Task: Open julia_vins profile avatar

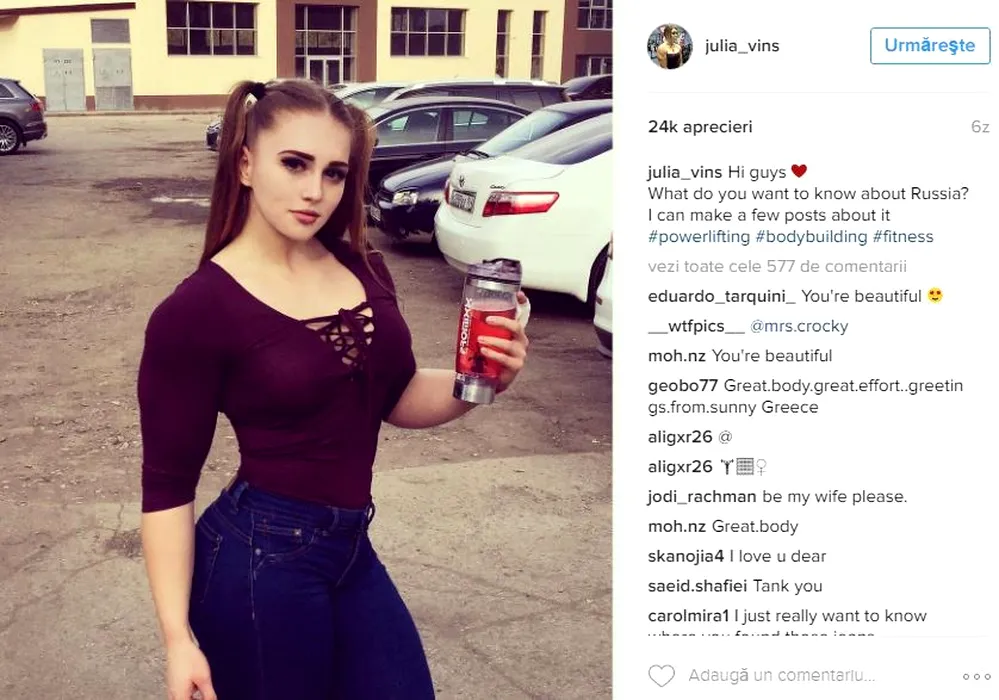Action: (670, 46)
